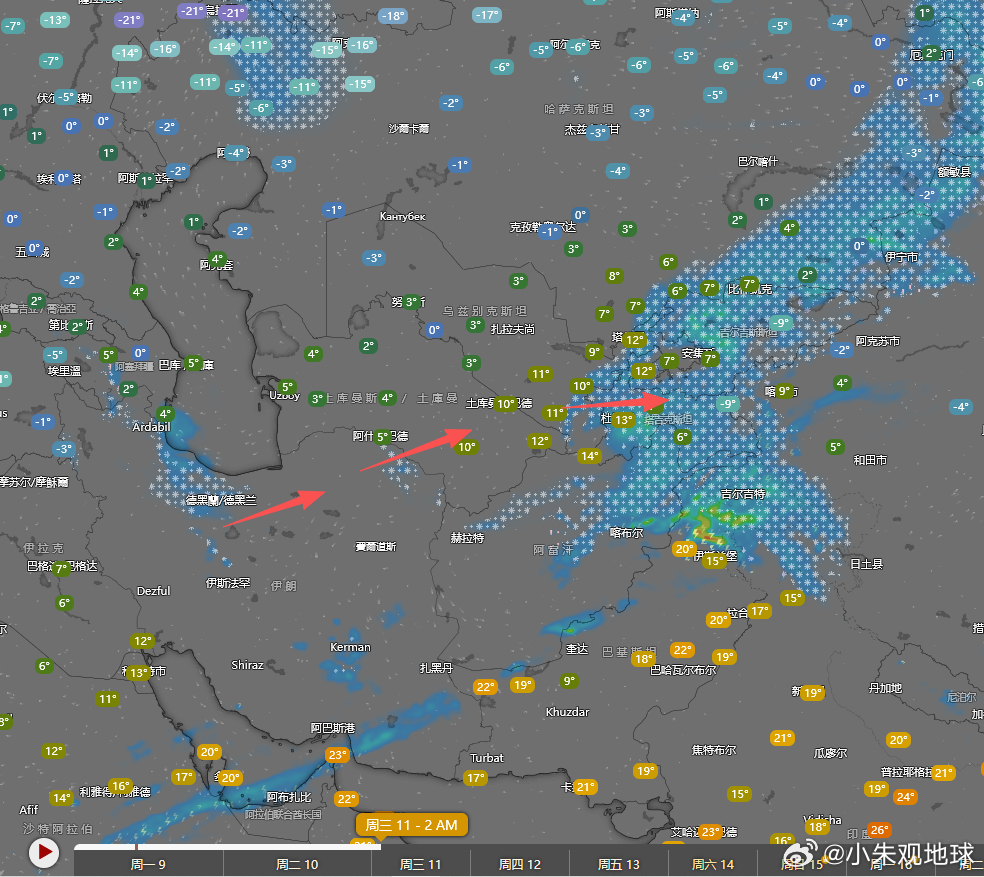
Task: Click the 扎拉夫尚 city label
Action: point(513,329)
